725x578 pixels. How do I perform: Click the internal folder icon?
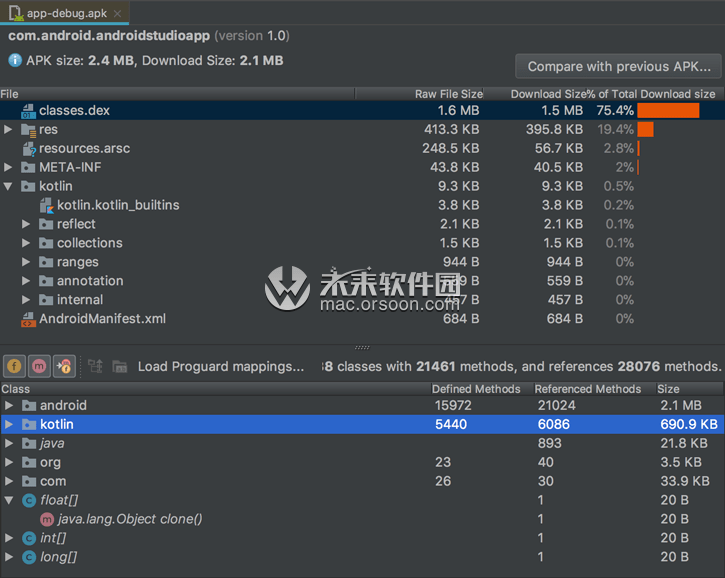coord(46,300)
